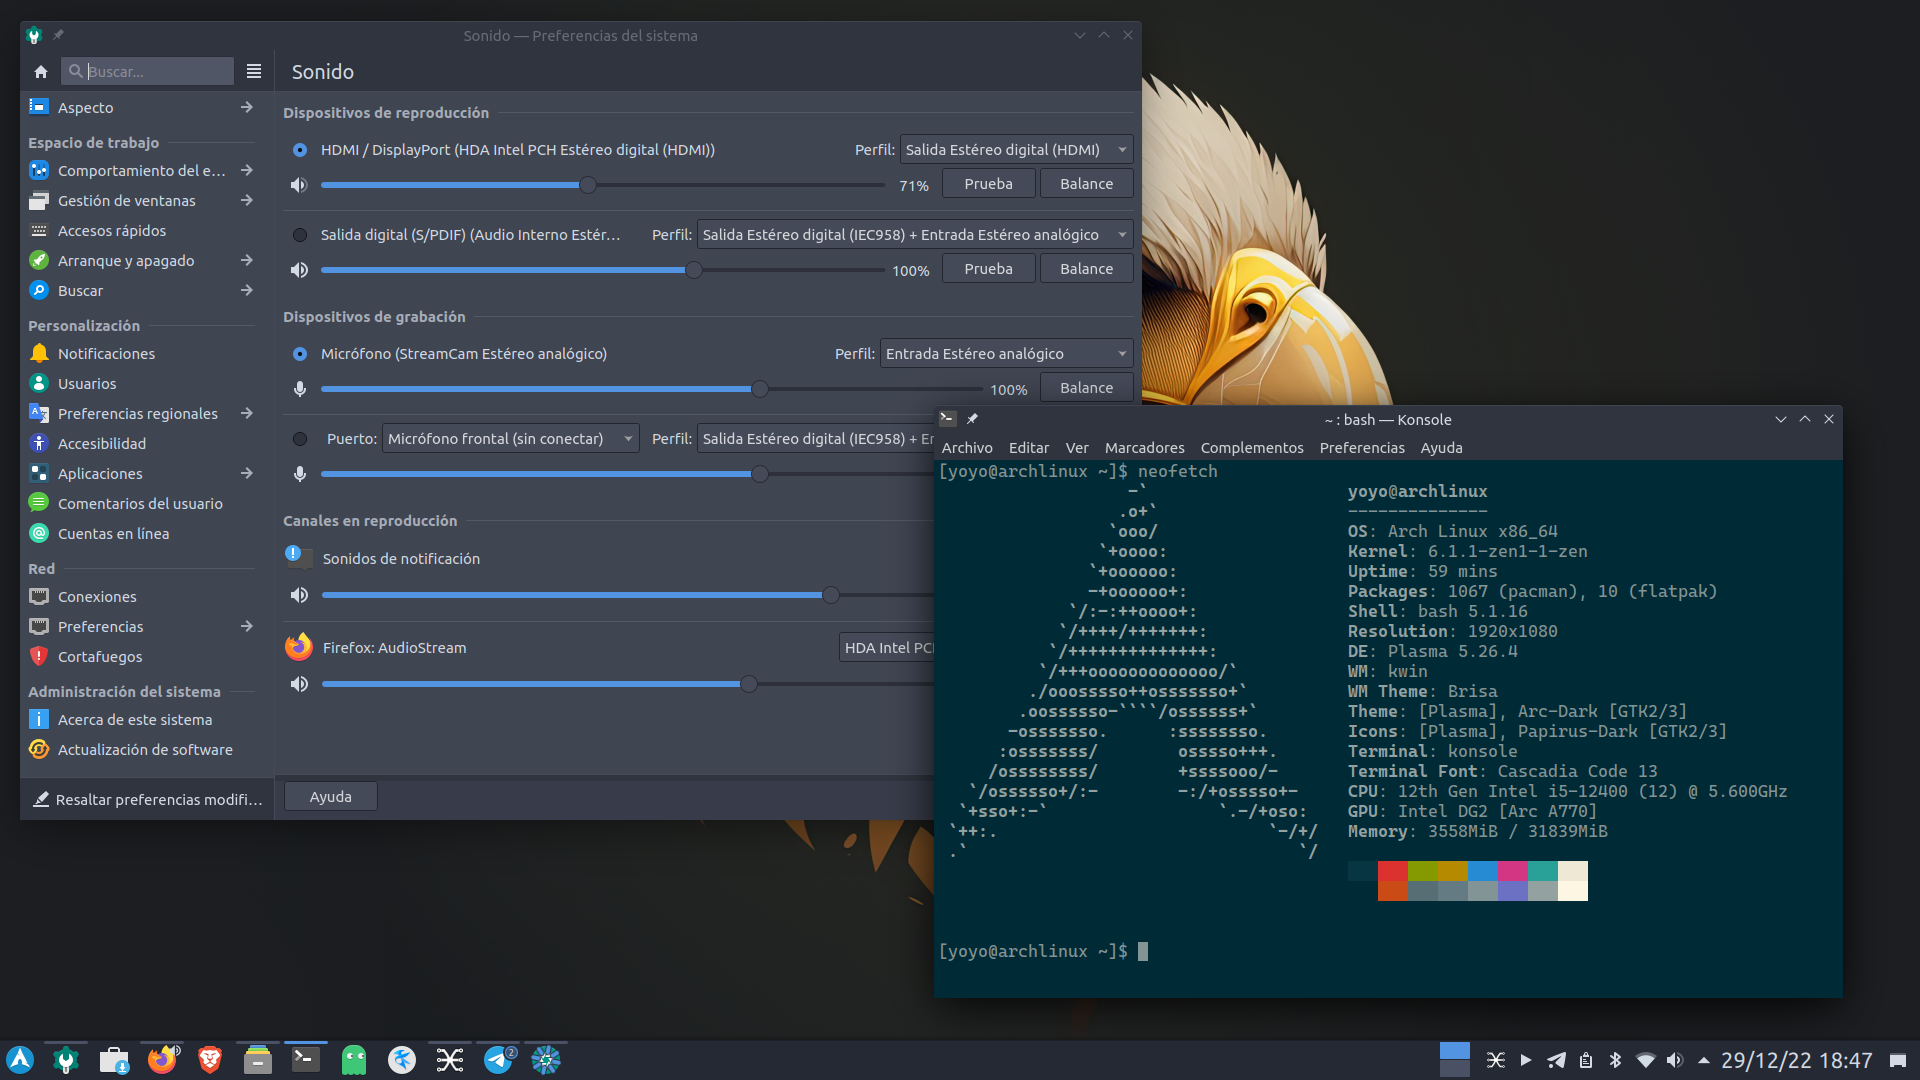Open Salida Estéreo digital (HDMI) profile dropdown
Screen dimensions: 1920x1080
[1016, 150]
